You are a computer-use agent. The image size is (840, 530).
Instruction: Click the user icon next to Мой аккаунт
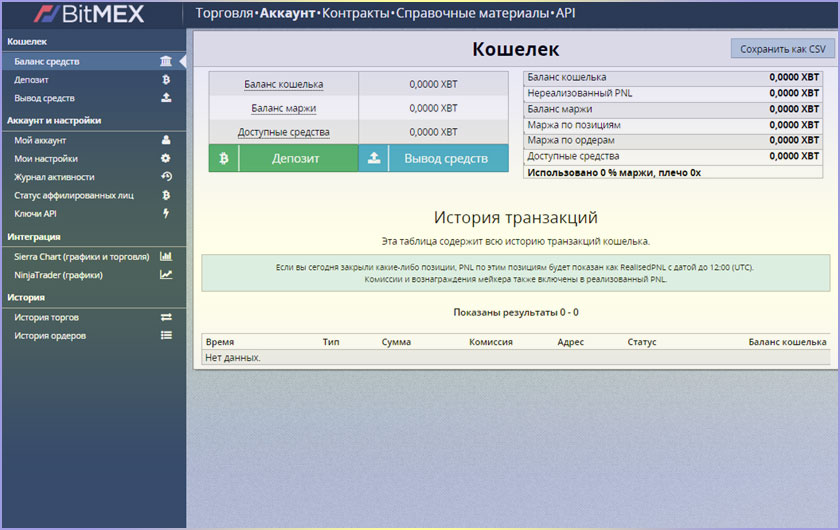[166, 140]
